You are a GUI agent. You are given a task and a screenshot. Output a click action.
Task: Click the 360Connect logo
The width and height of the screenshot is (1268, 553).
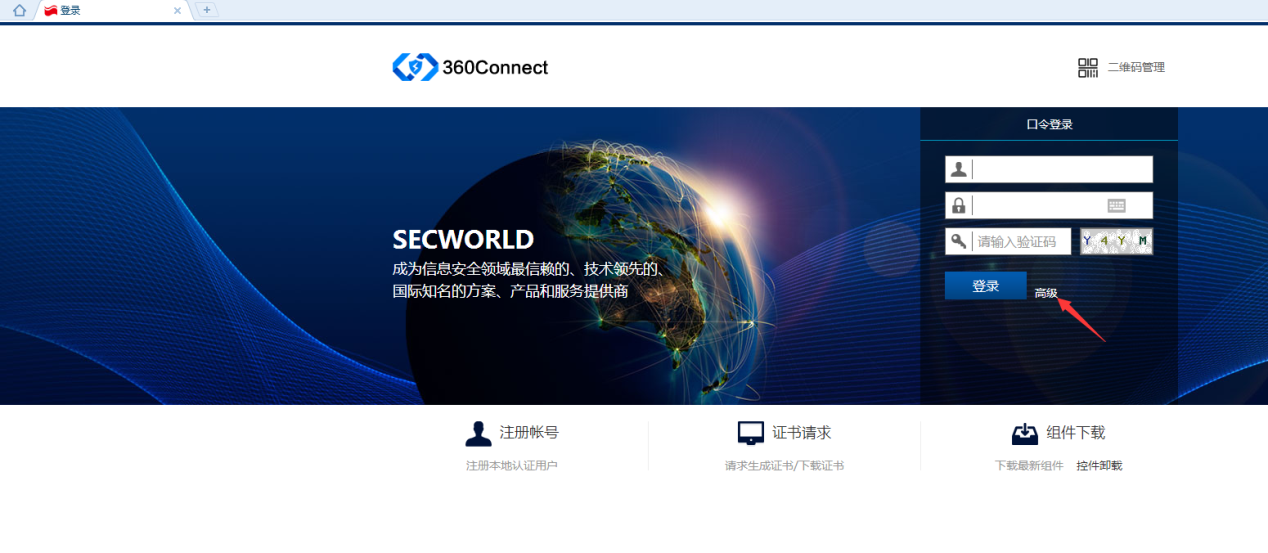tap(470, 68)
